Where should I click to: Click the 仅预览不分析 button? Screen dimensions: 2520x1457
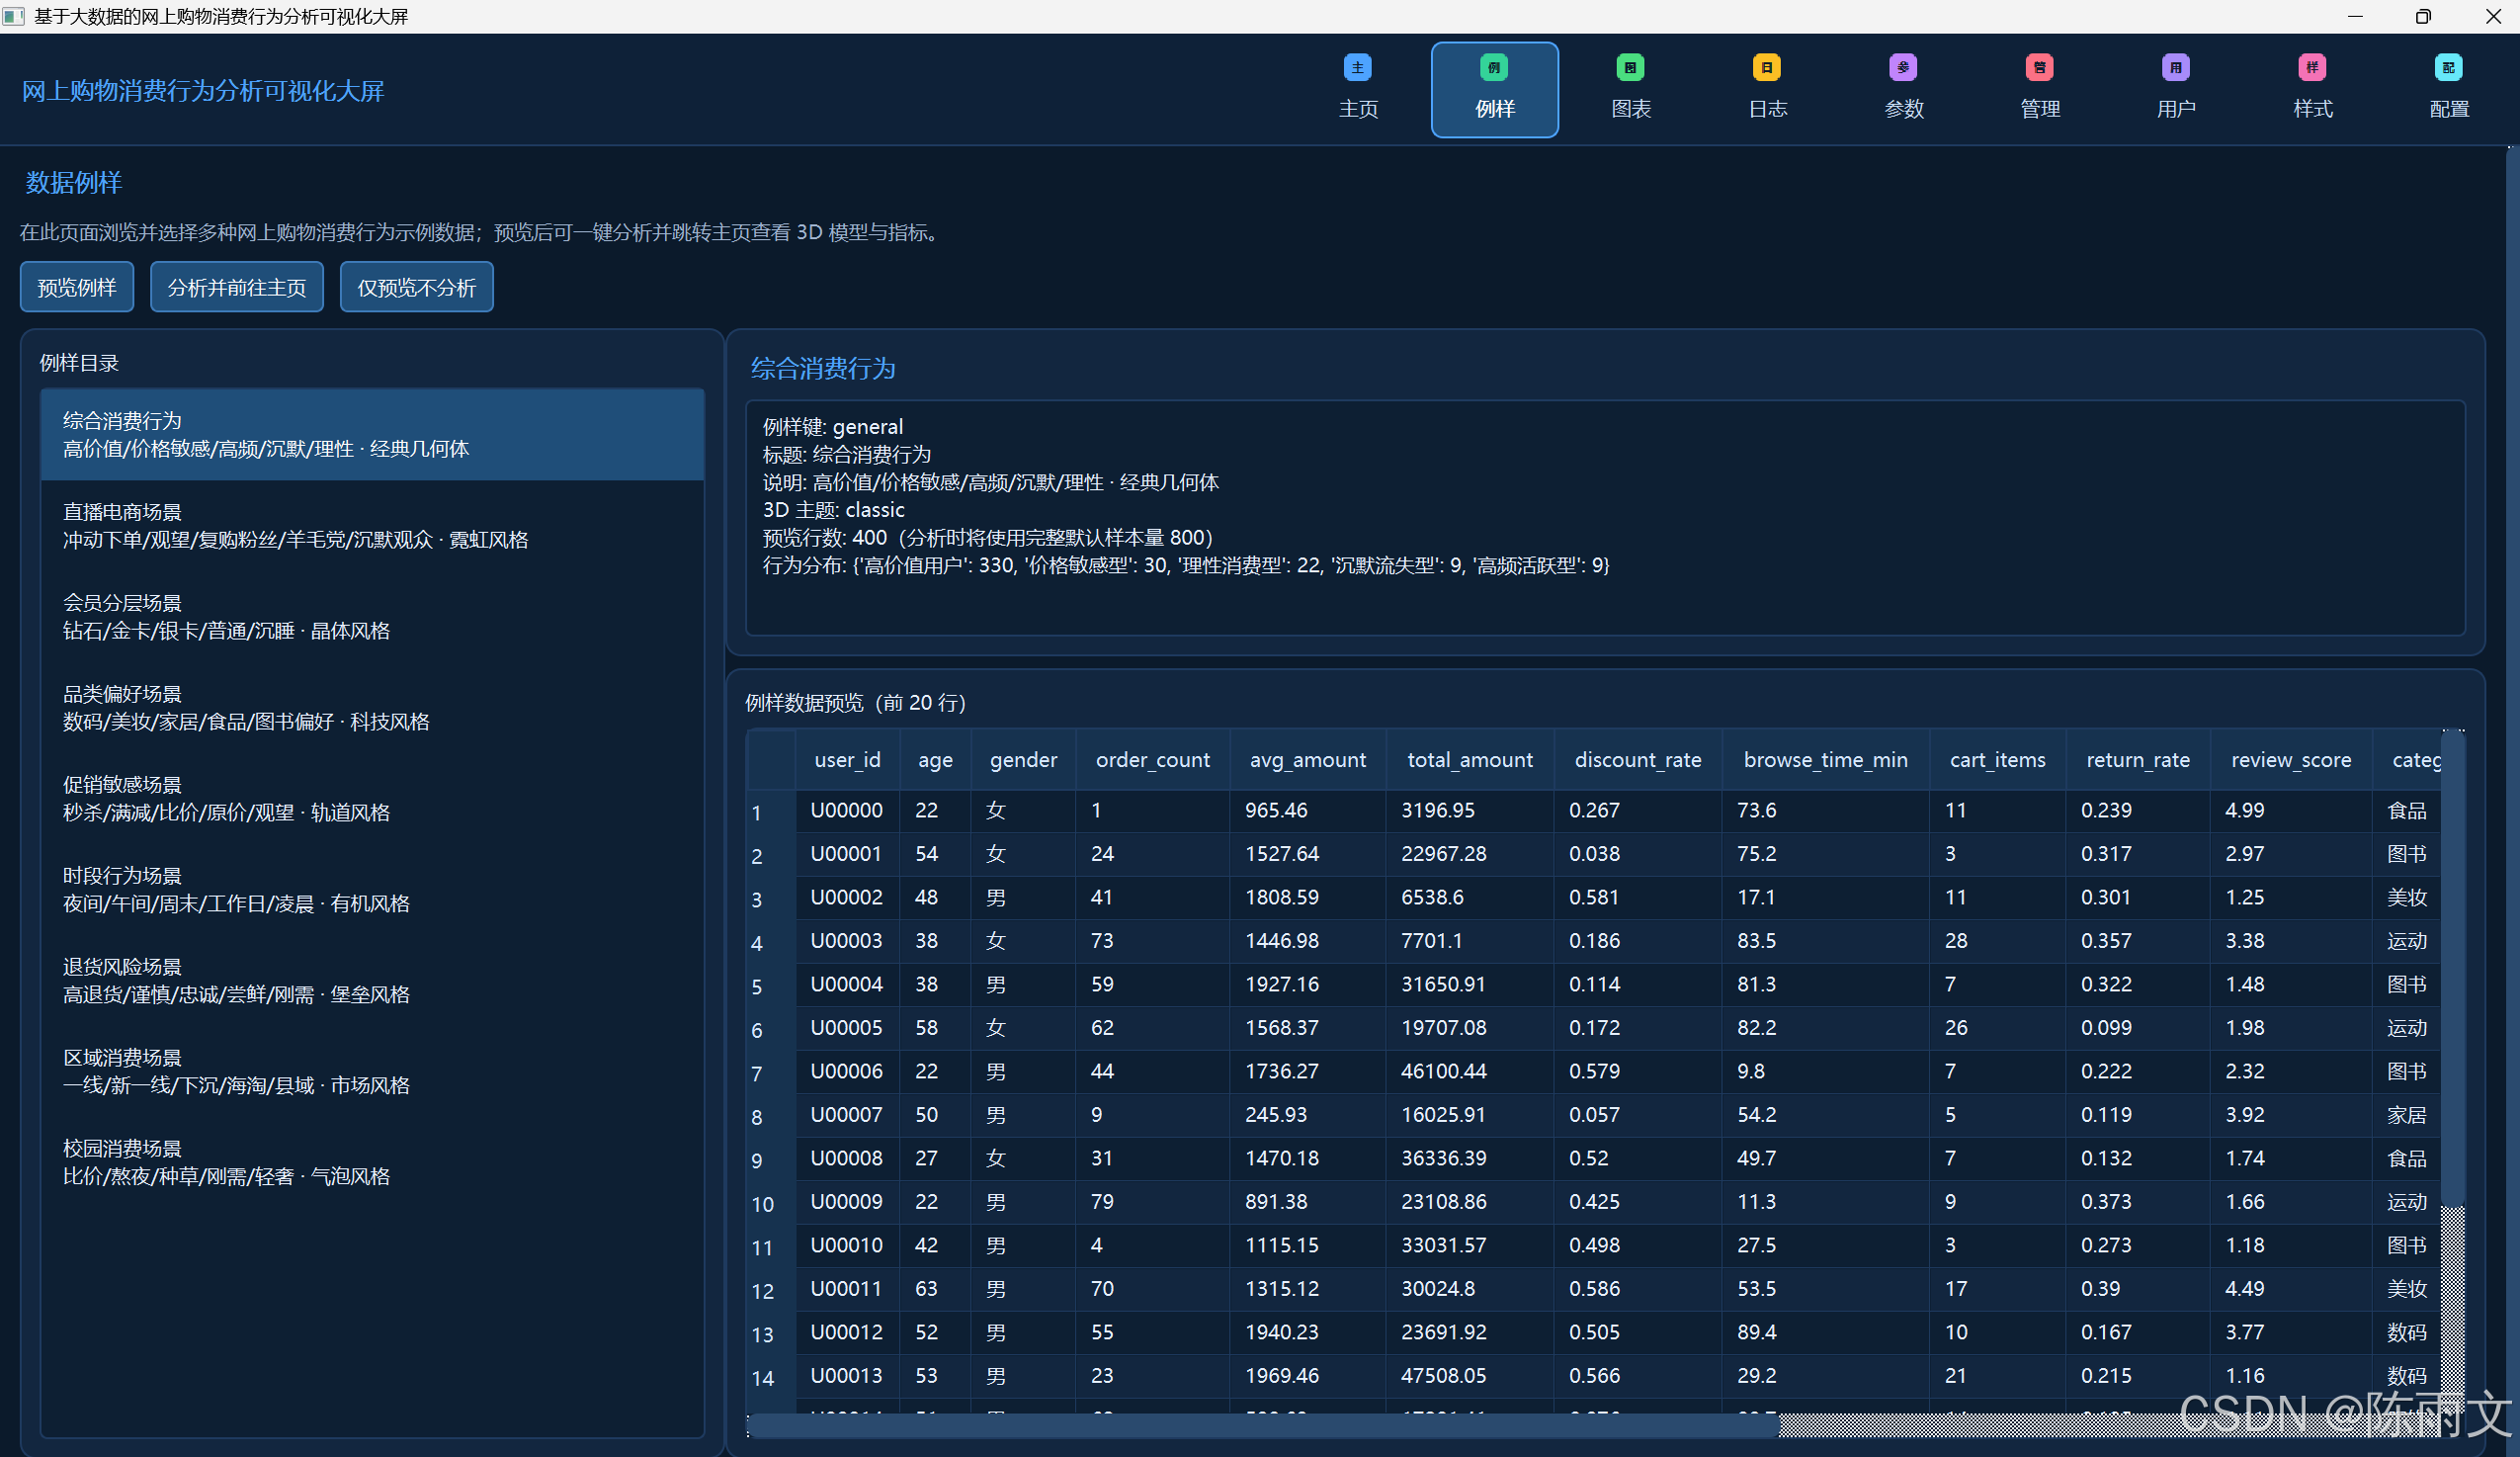pos(417,288)
